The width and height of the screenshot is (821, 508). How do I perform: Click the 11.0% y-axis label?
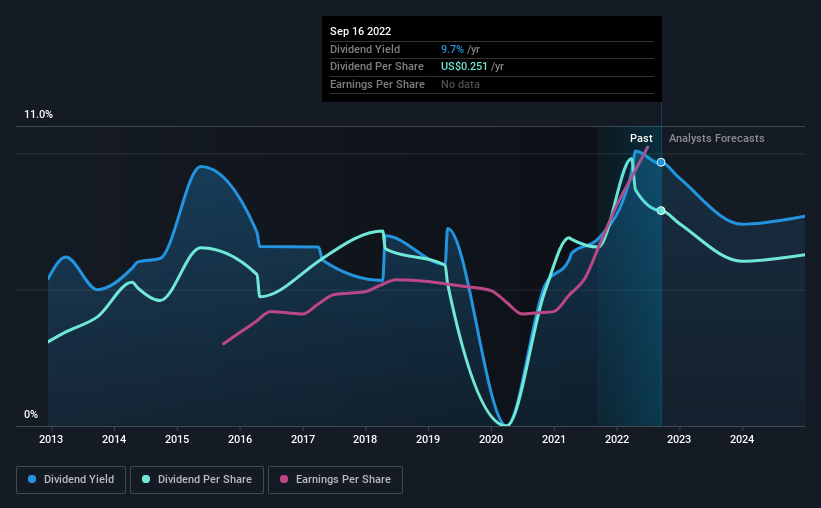click(38, 114)
